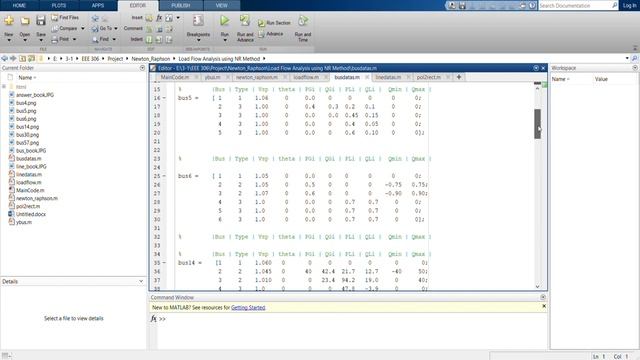Click the Compare button

tap(64, 29)
